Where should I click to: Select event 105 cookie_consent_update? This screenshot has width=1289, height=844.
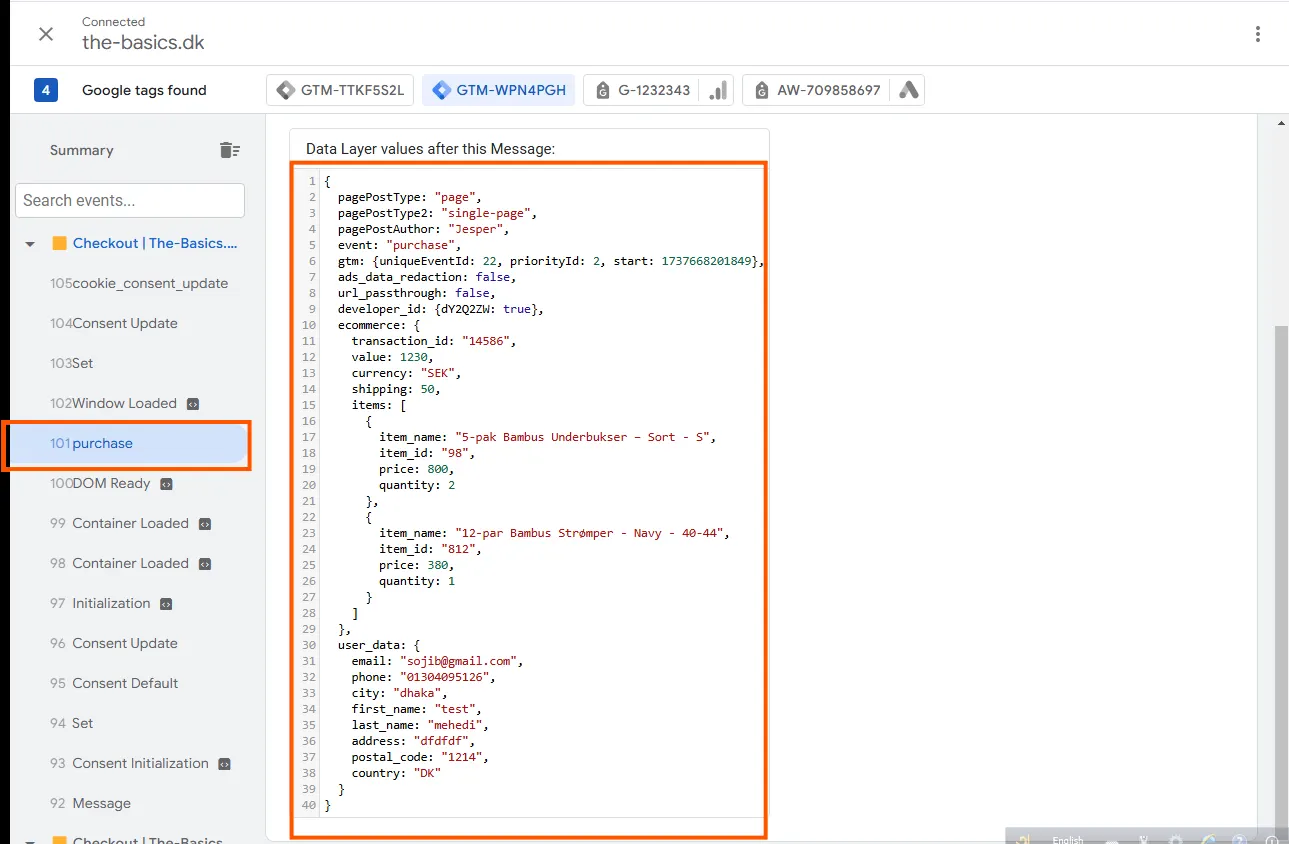tap(139, 283)
